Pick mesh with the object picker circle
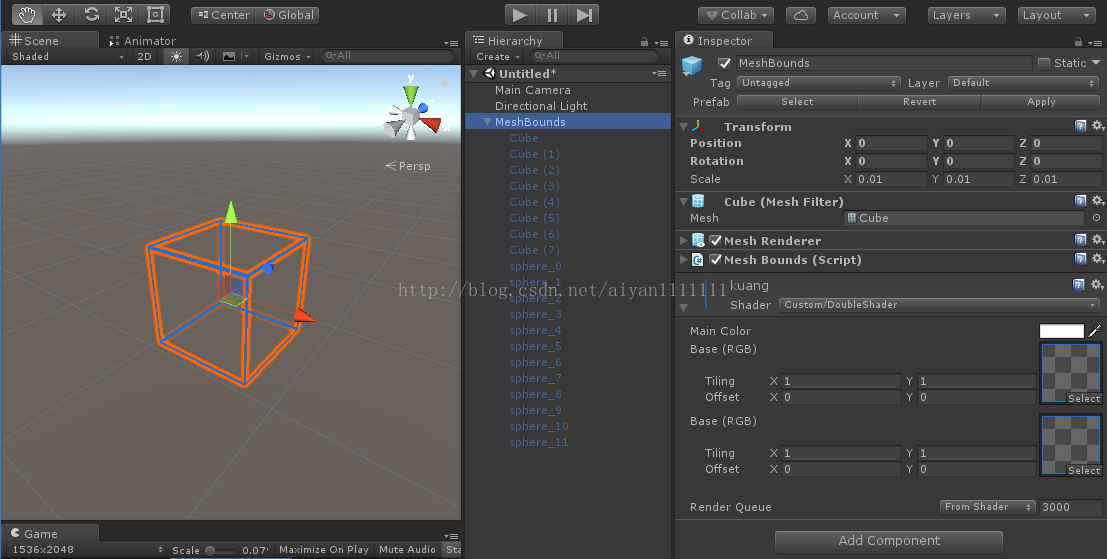Screen dimensions: 1107x559 pos(1096,218)
